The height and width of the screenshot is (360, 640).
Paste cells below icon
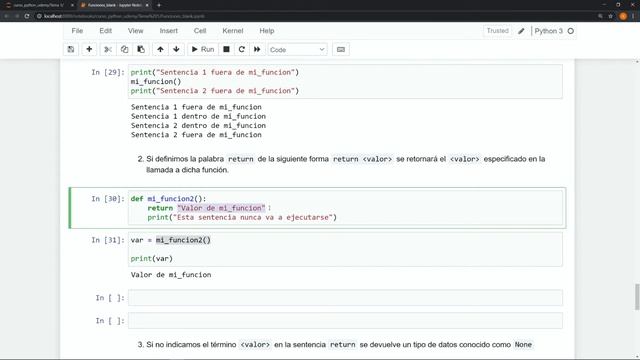pyautogui.click(x=141, y=49)
